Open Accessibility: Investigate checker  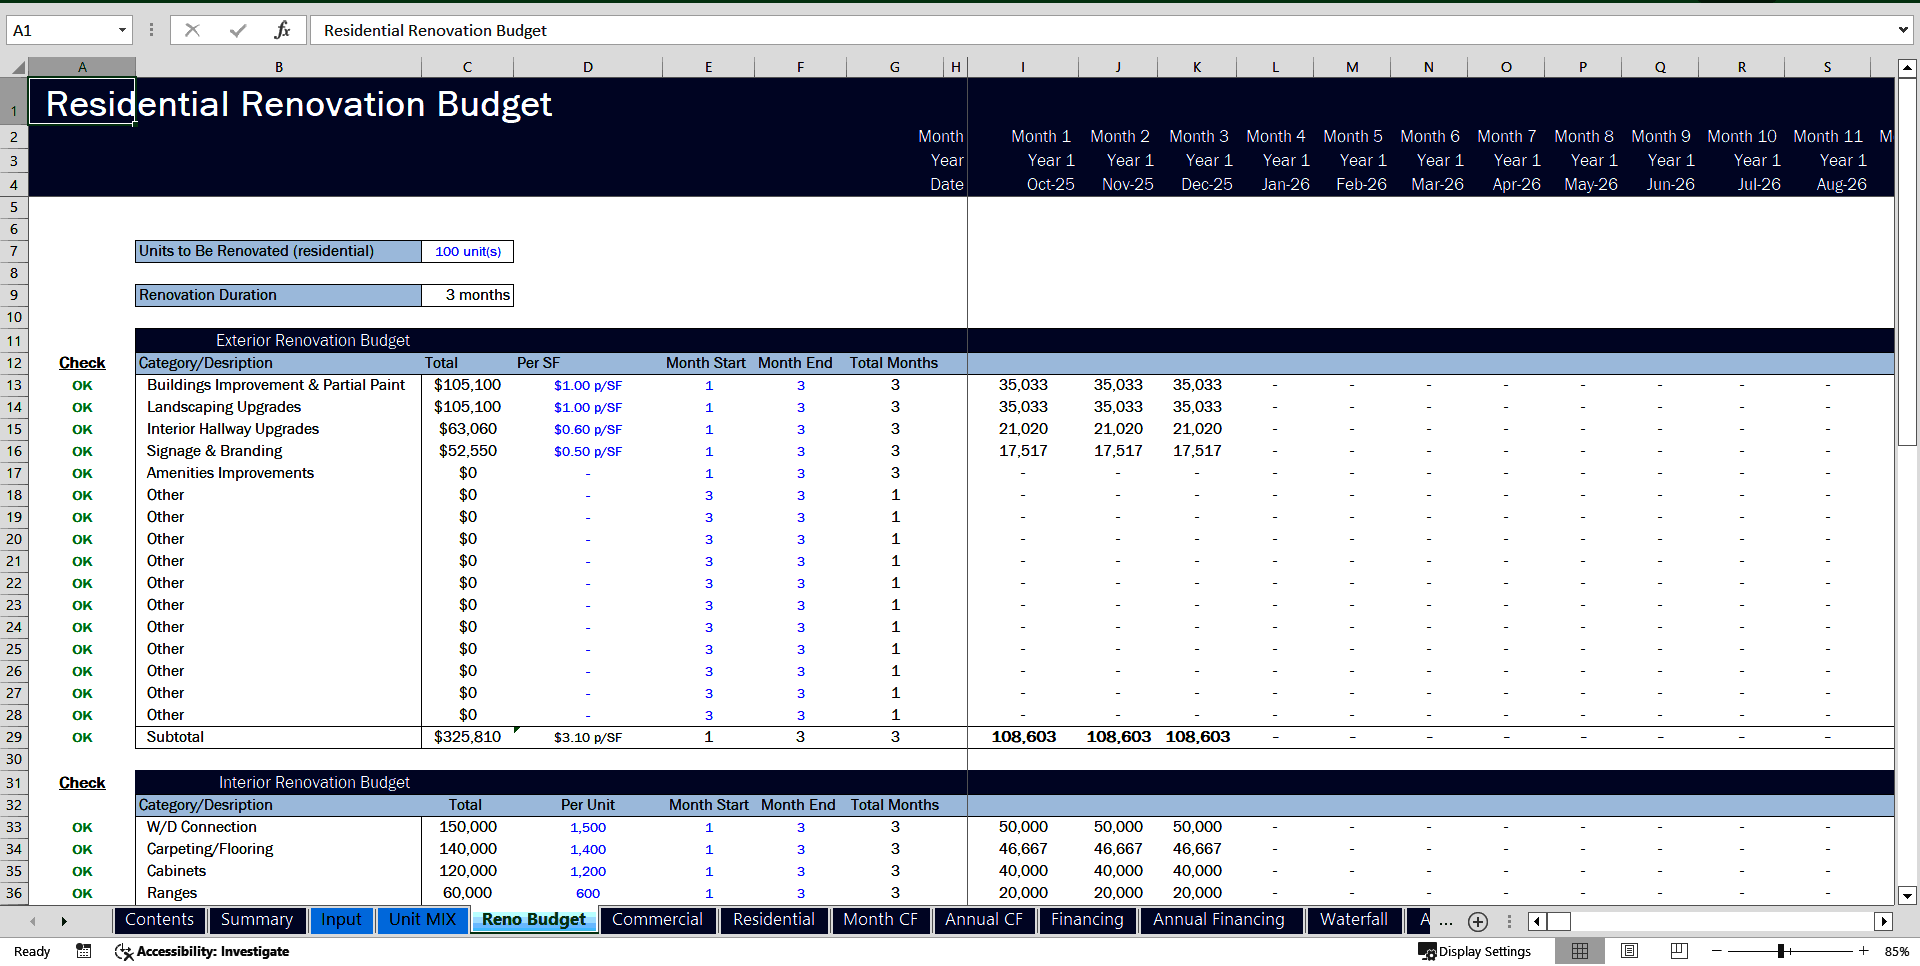point(203,951)
